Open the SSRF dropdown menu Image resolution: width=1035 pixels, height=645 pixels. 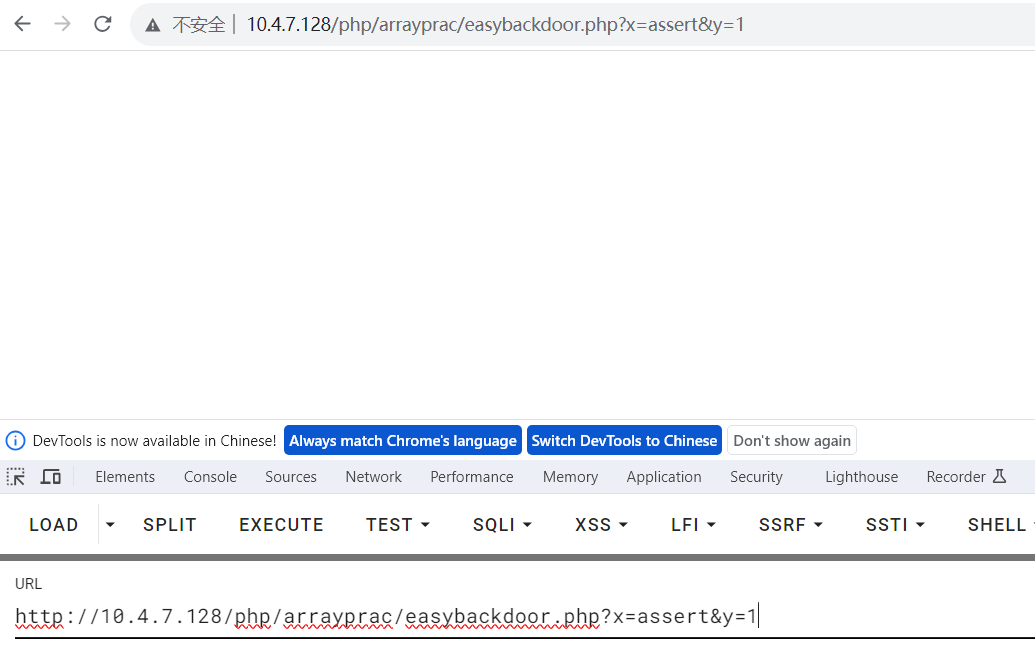[x=791, y=525]
